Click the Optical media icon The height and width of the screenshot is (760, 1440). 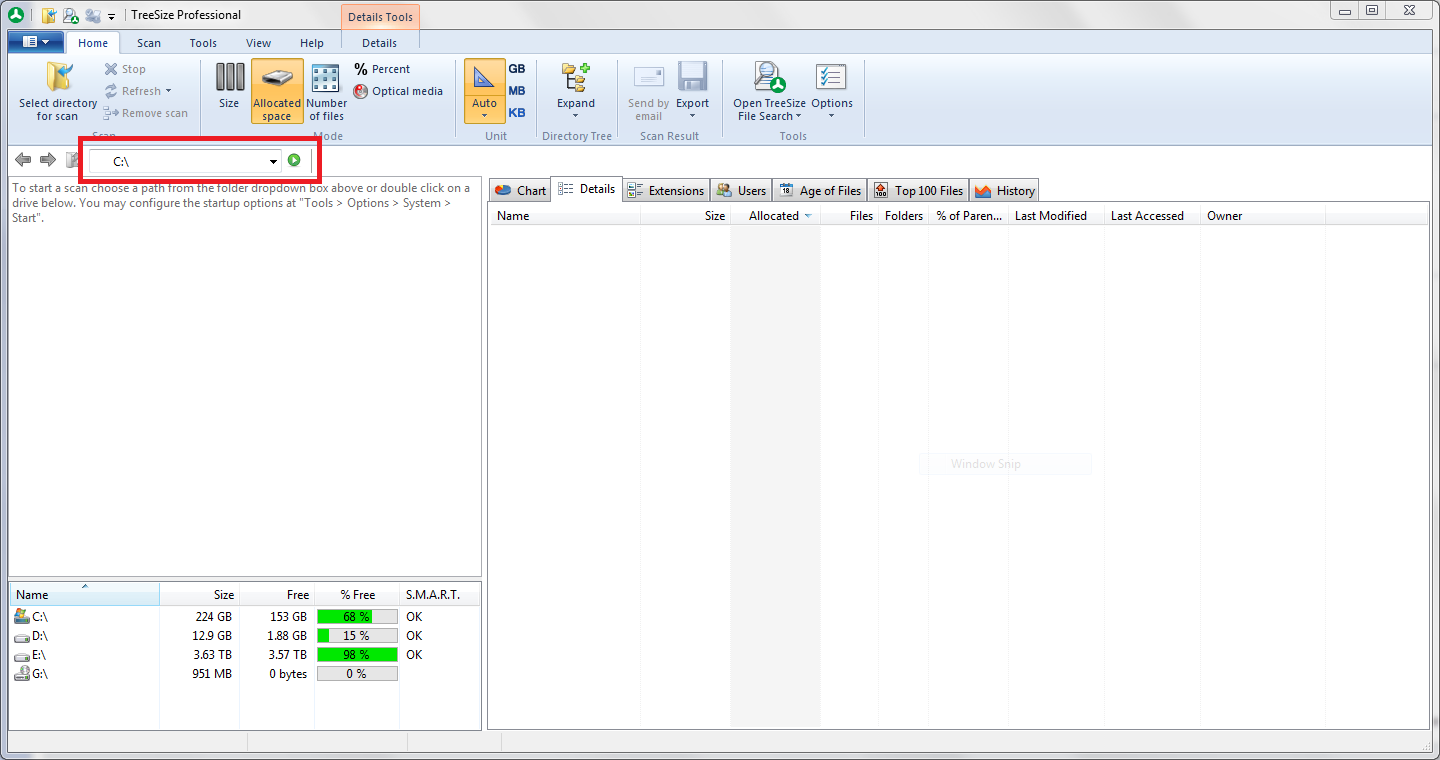point(361,91)
